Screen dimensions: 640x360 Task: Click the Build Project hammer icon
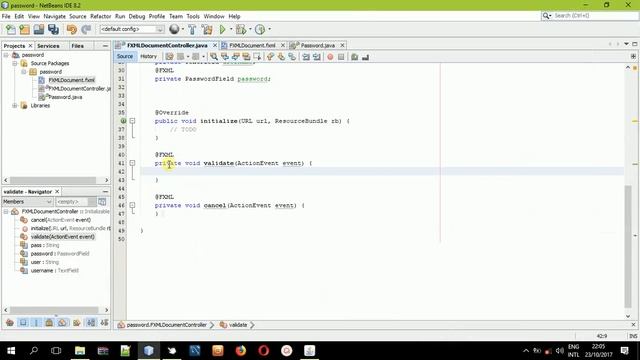[x=192, y=29]
